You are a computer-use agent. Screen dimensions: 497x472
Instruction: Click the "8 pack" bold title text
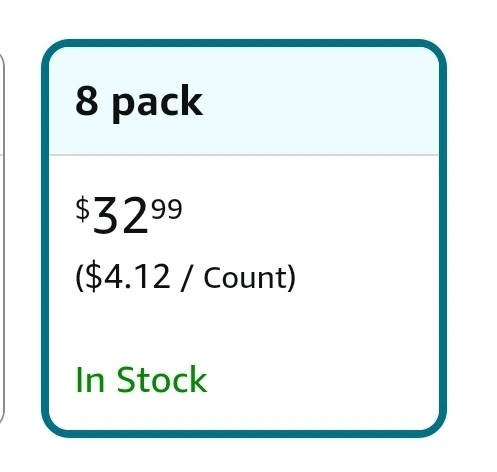tap(139, 103)
